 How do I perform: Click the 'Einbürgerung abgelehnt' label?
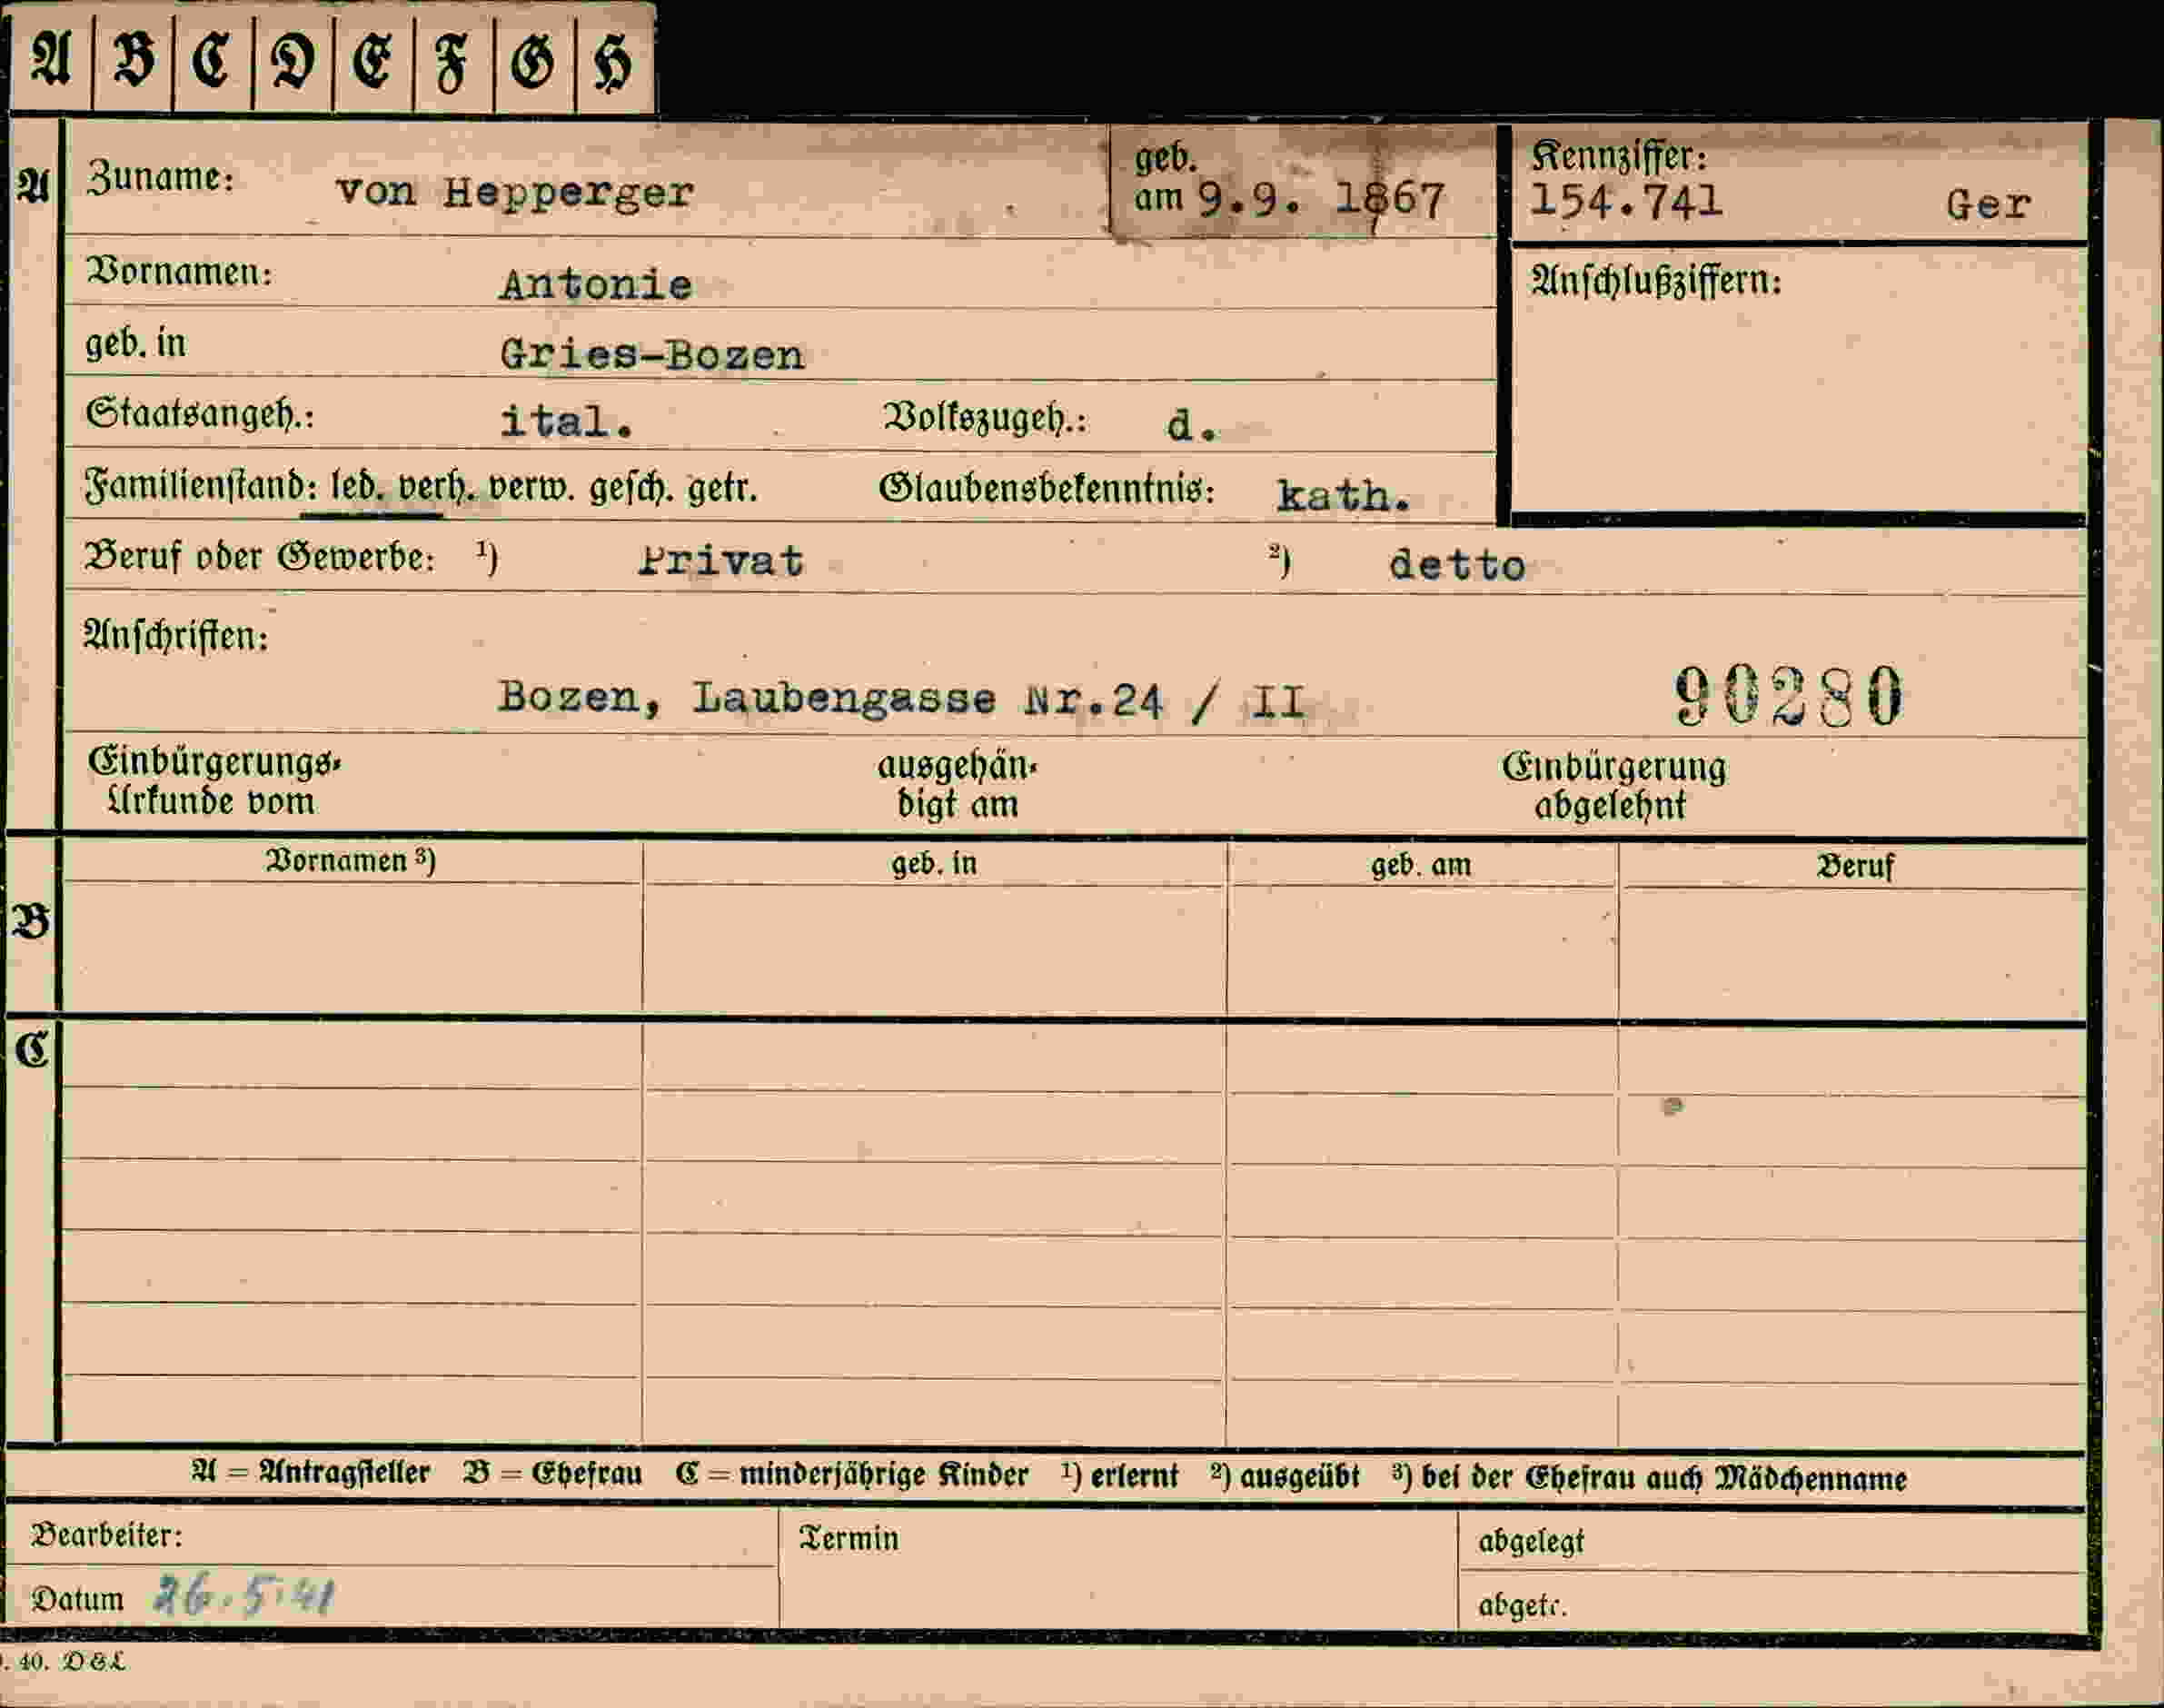(1614, 787)
